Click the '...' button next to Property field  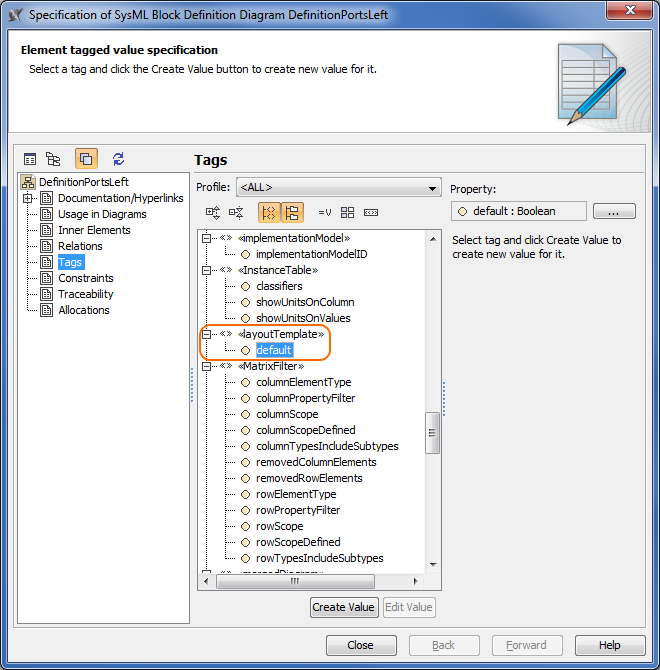pyautogui.click(x=614, y=211)
